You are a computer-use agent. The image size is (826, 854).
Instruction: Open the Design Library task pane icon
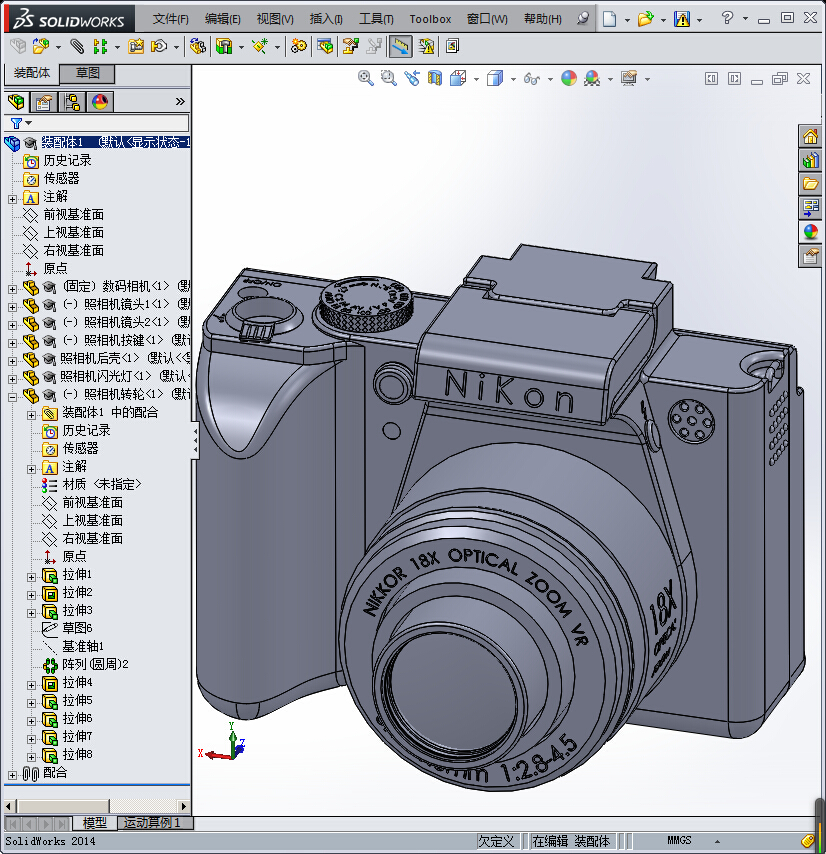(810, 160)
